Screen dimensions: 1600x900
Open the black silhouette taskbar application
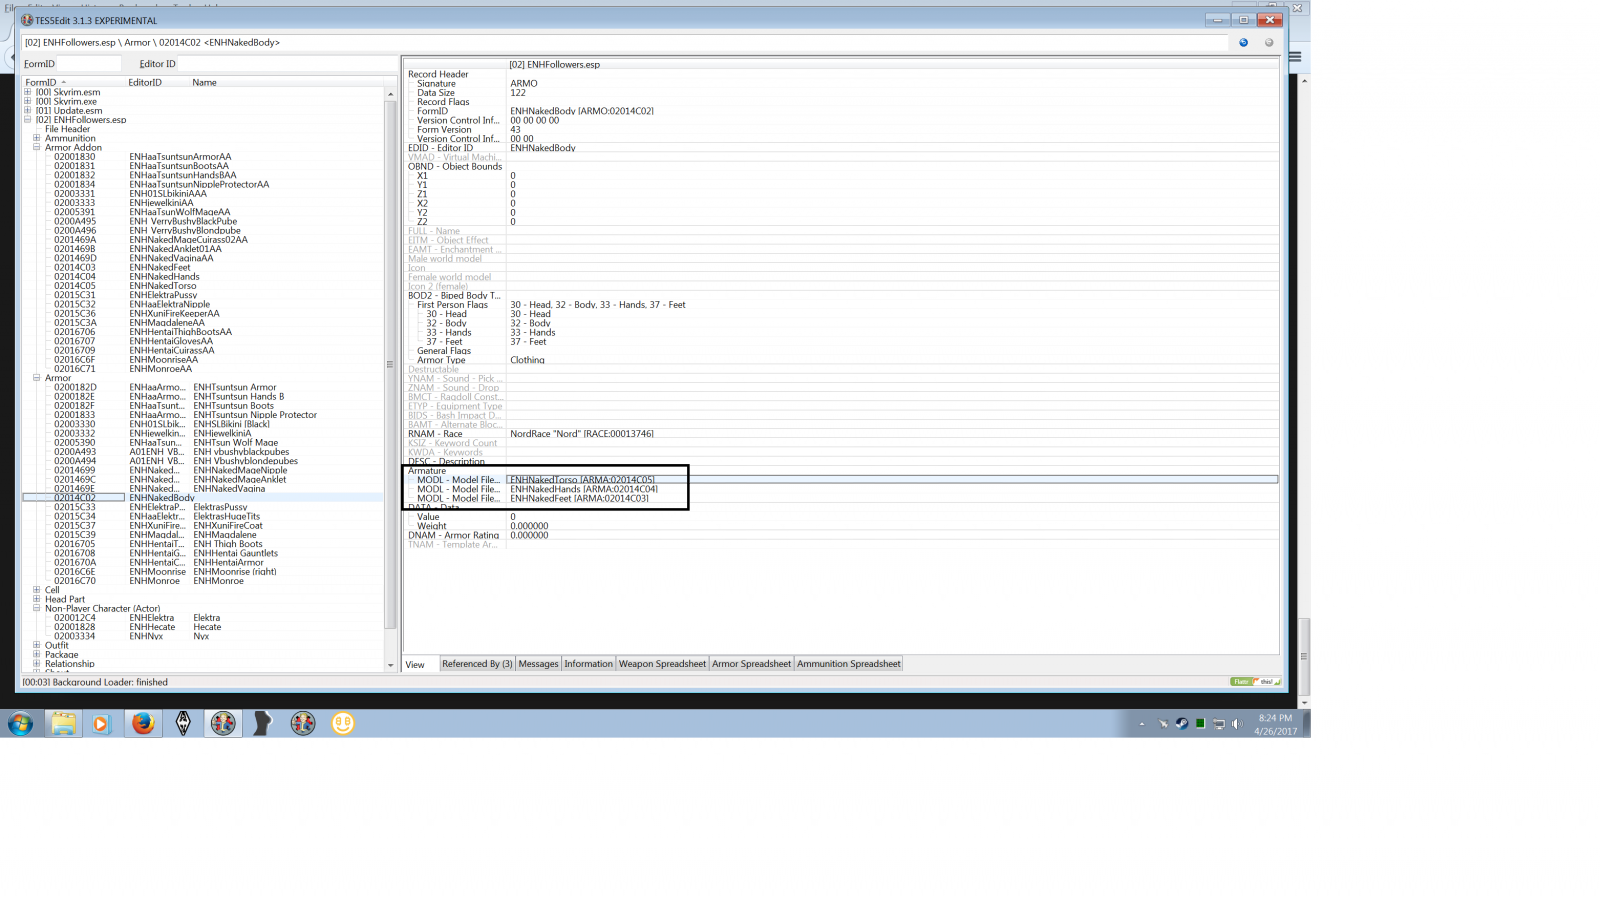pyautogui.click(x=262, y=723)
